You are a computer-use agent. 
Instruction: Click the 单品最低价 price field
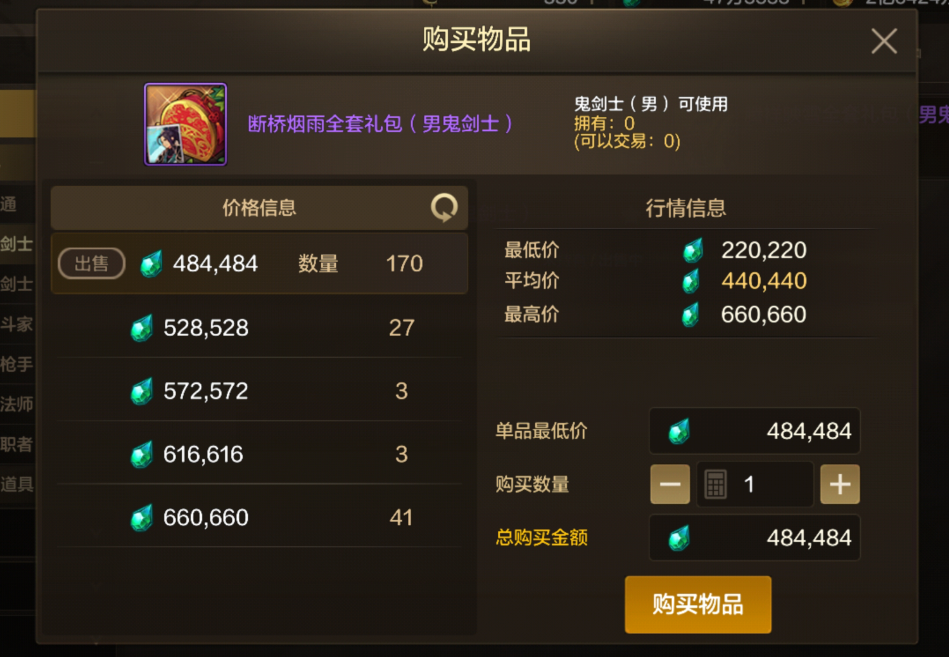[x=755, y=431]
